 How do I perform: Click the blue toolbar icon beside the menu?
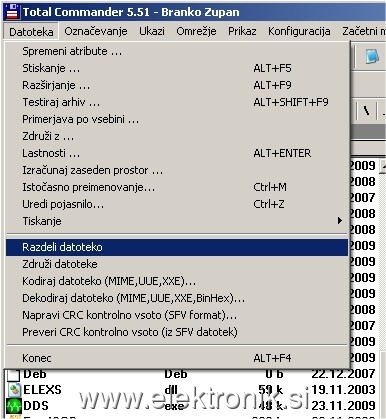[x=372, y=56]
